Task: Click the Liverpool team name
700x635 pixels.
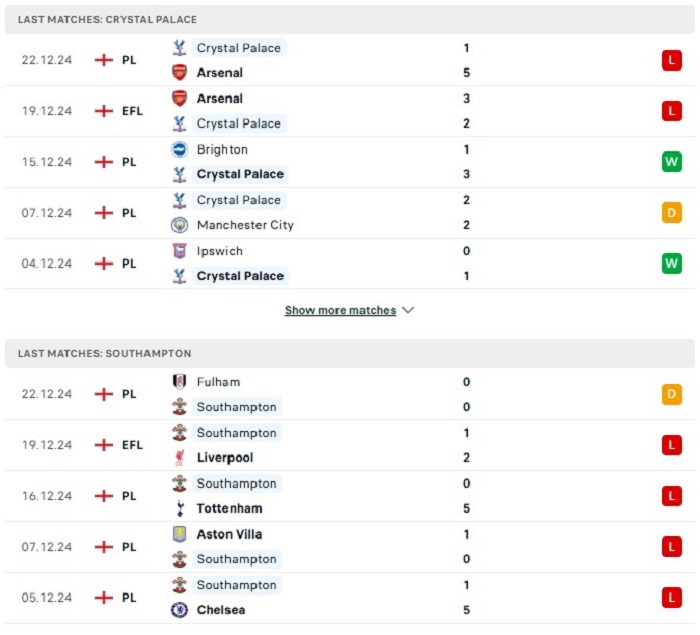Action: coord(225,458)
